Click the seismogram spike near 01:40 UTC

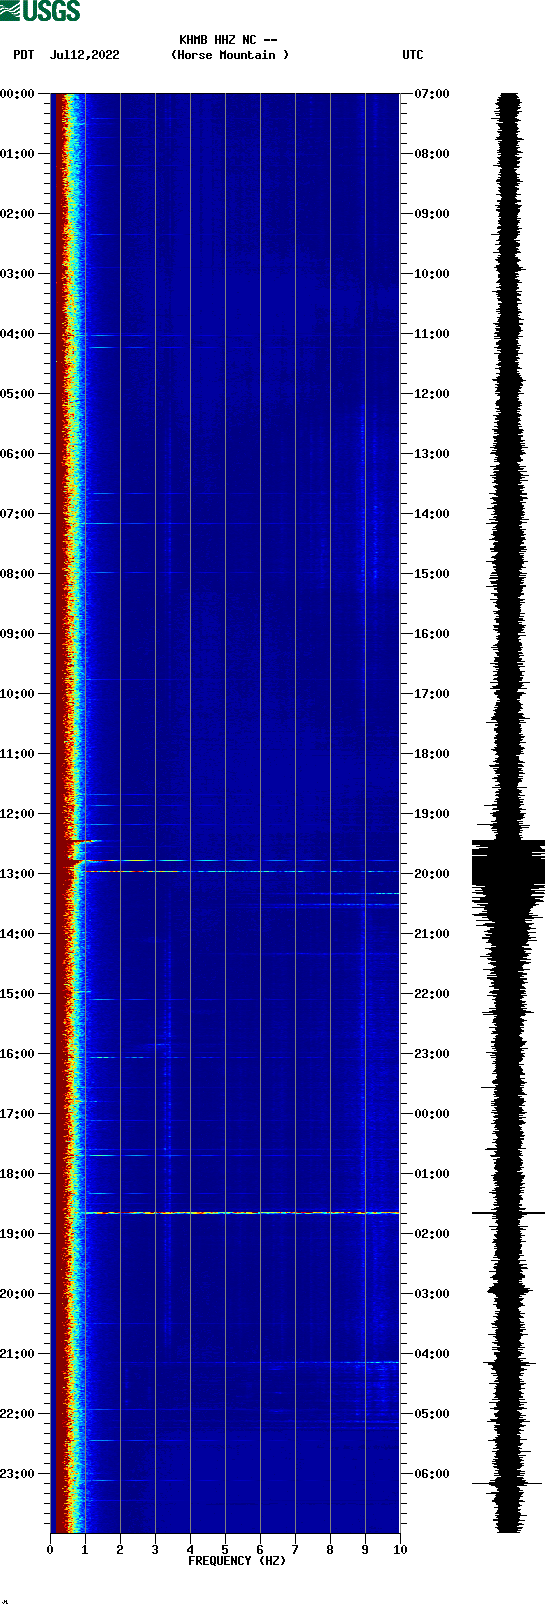coord(509,1213)
